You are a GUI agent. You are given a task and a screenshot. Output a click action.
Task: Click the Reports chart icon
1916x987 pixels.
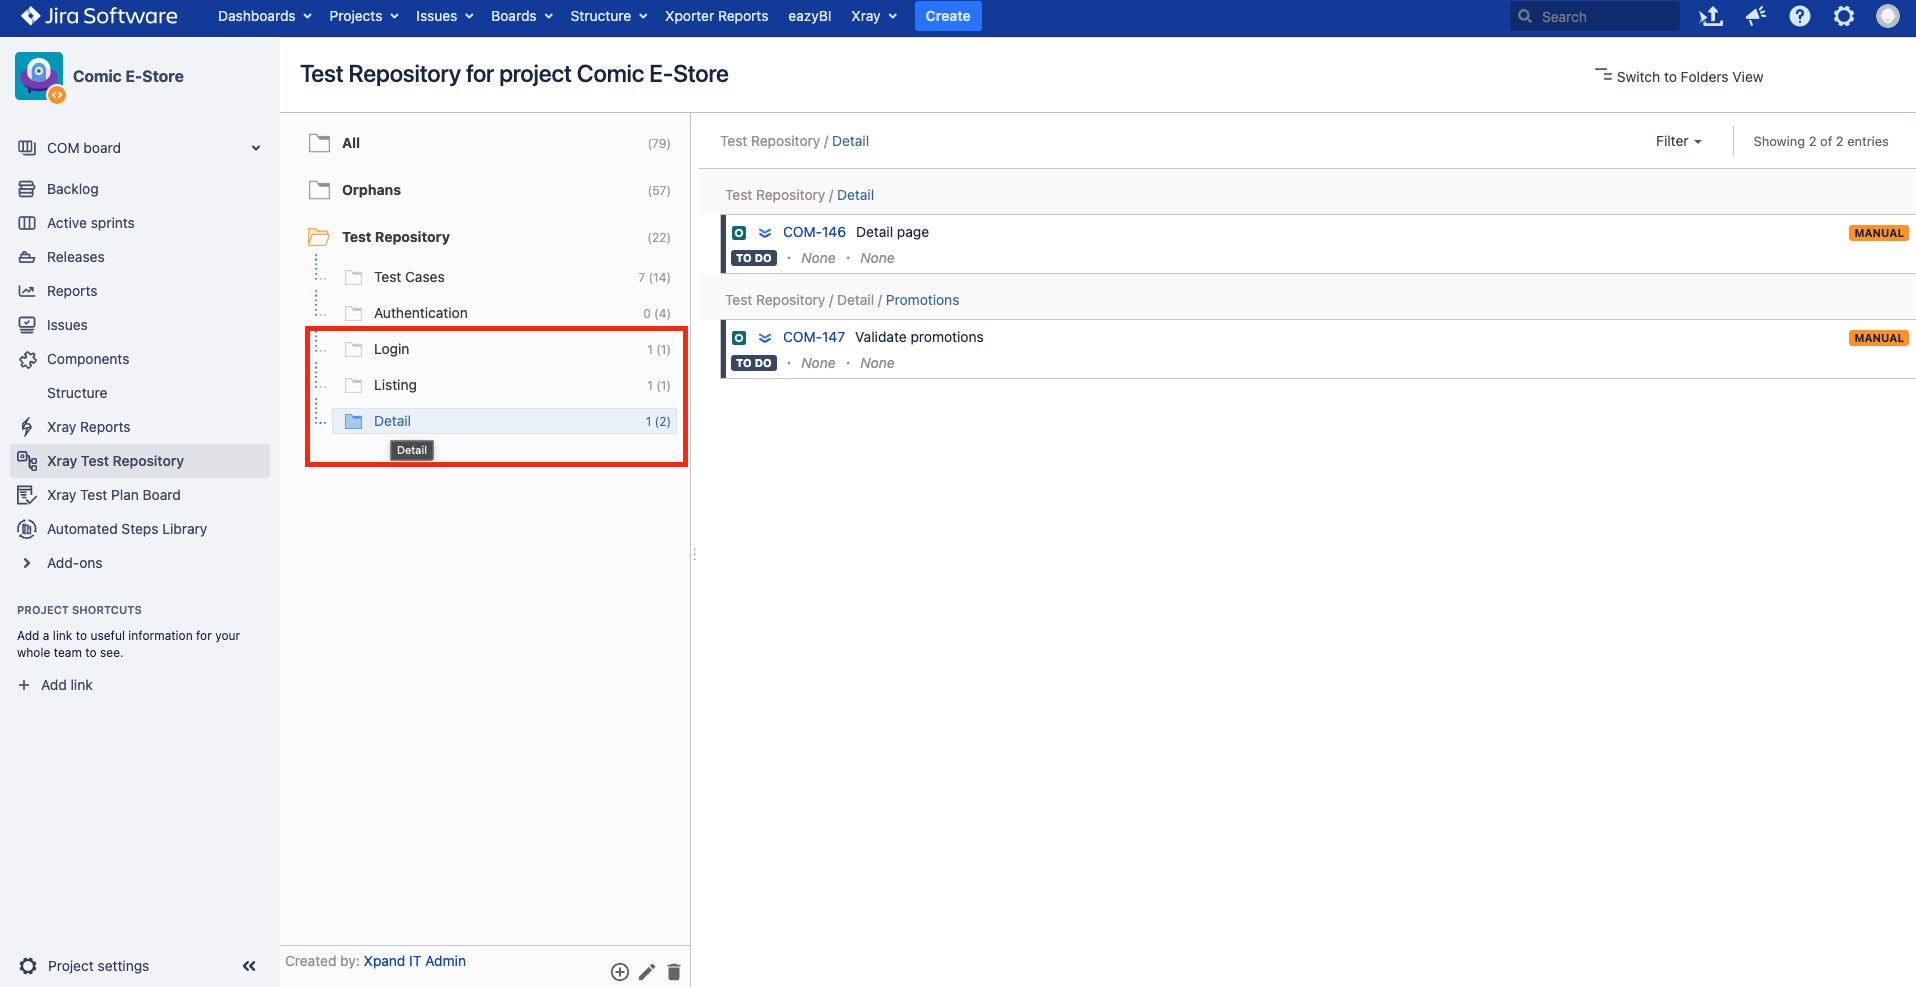(x=27, y=291)
